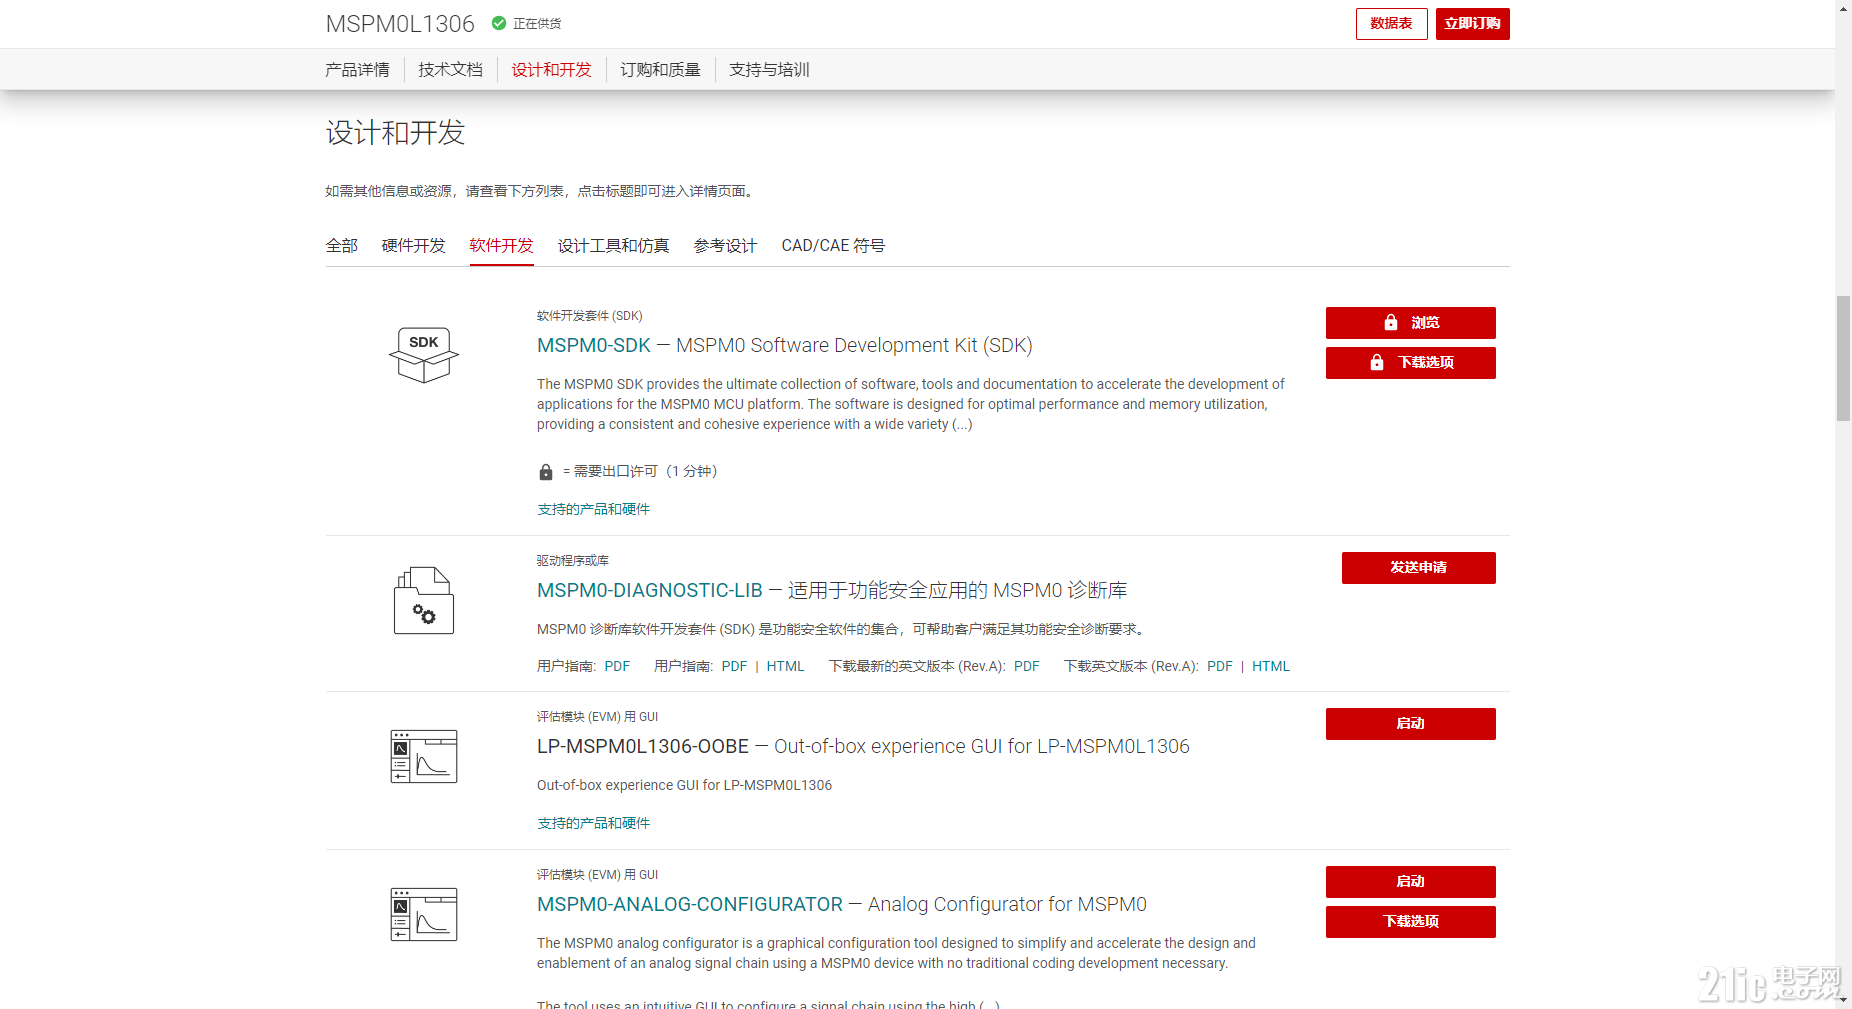The image size is (1852, 1009).
Task: Click the 驱动程序或库 category label
Action: coord(573,561)
